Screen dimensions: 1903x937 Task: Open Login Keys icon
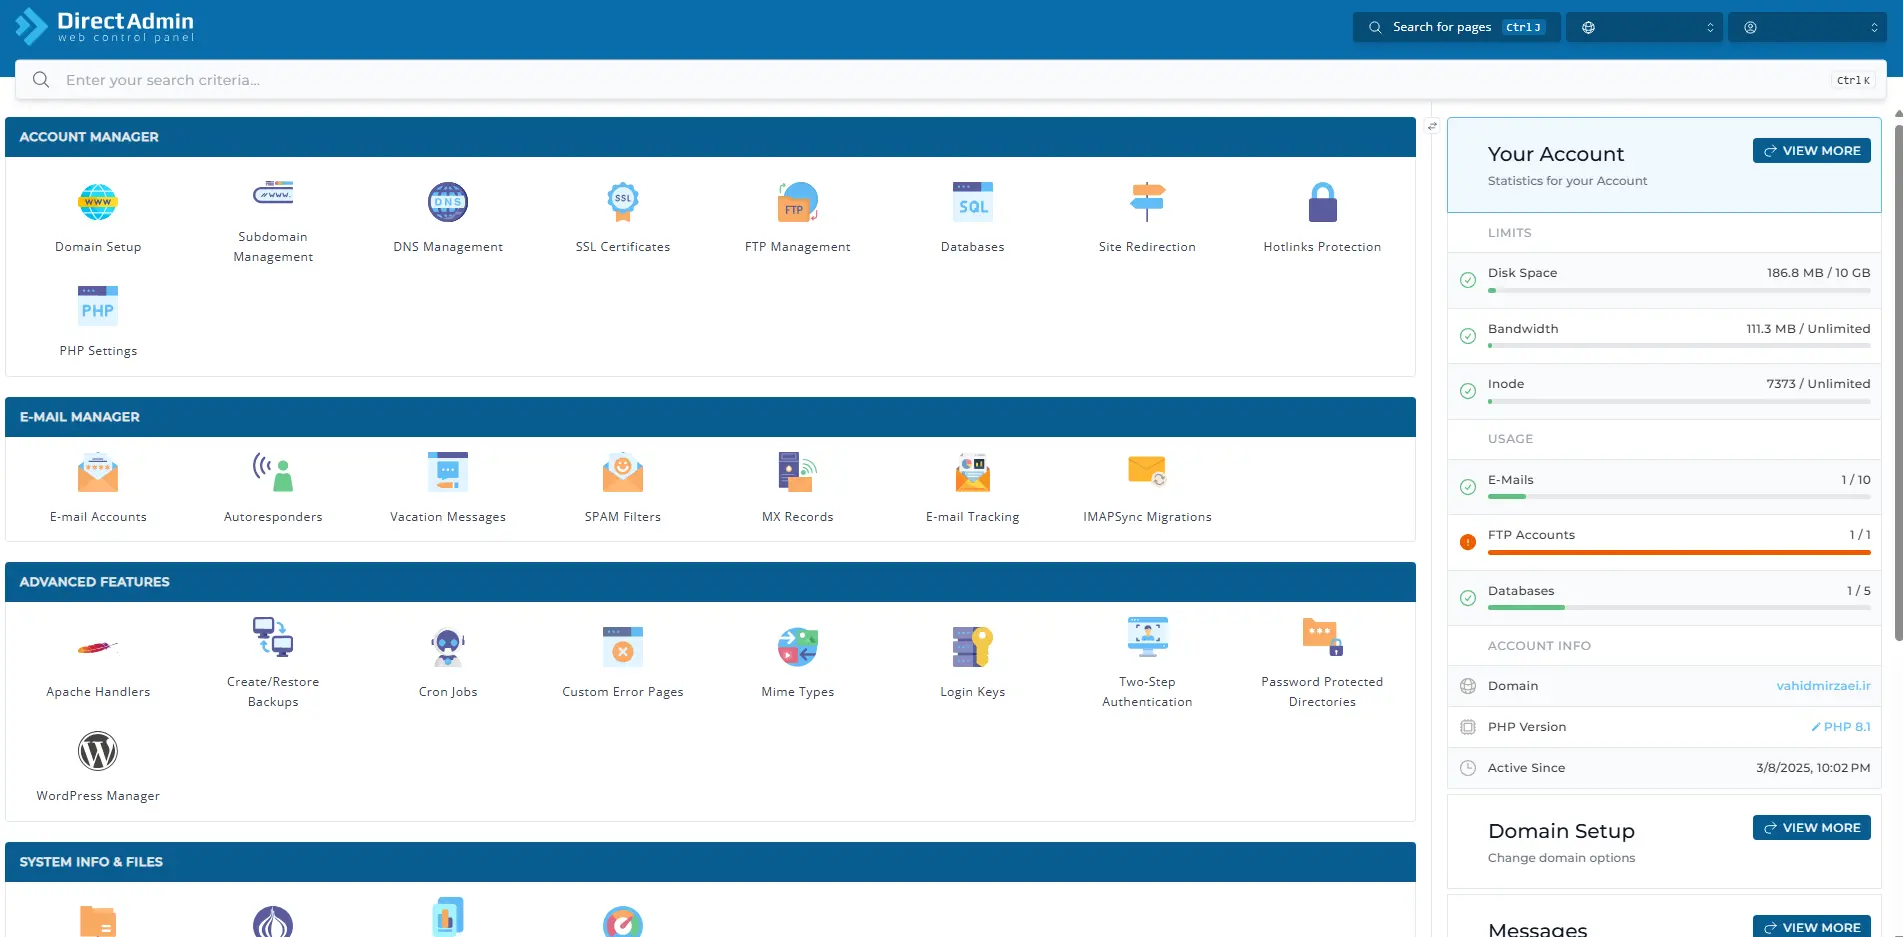973,647
